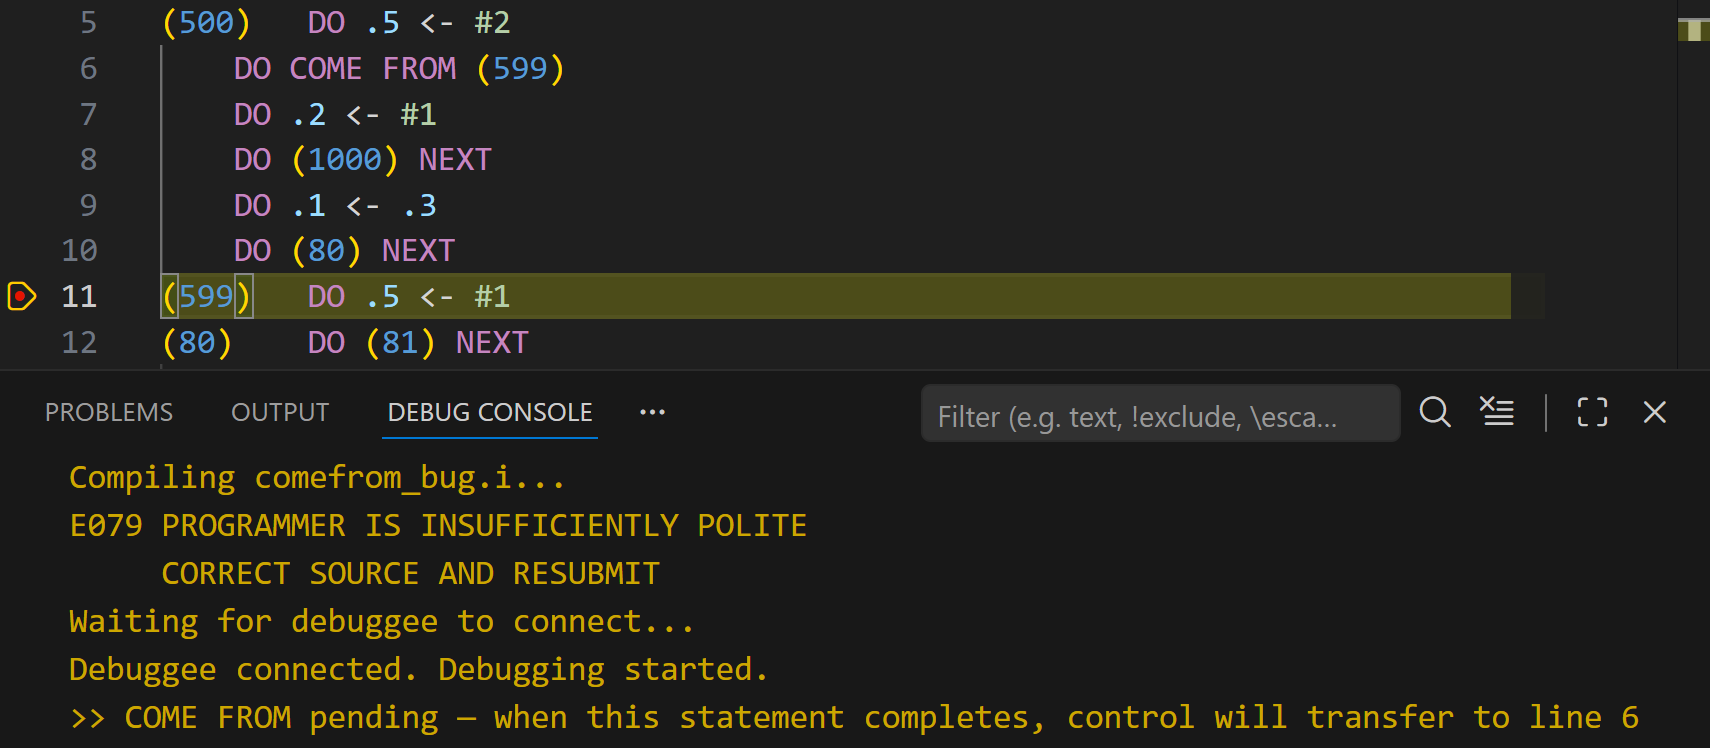The image size is (1710, 748).
Task: Clear the debug console output
Action: pos(1496,412)
